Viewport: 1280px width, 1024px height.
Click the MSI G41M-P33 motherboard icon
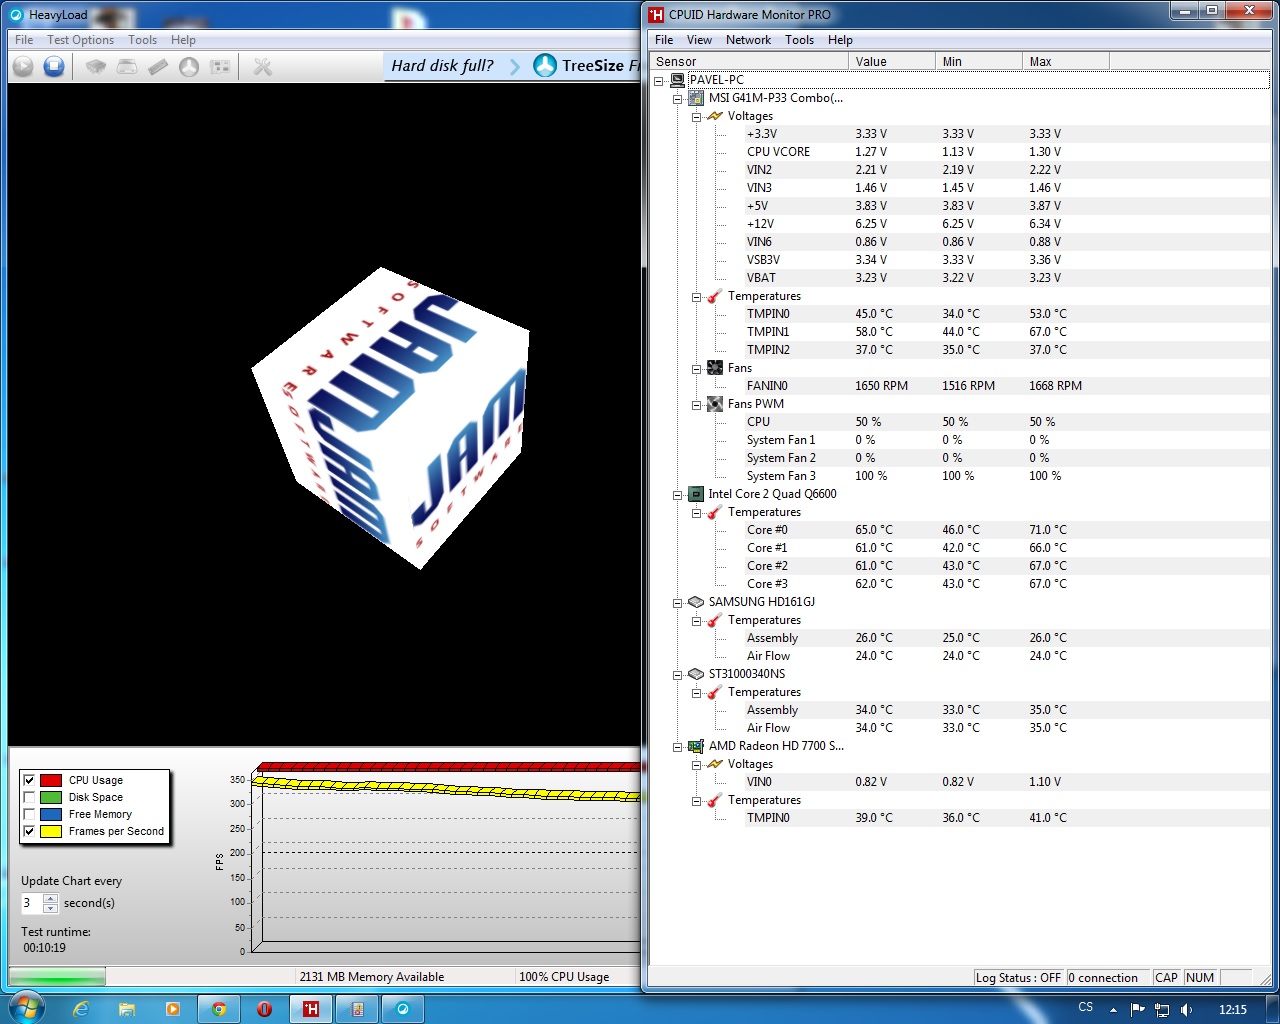[x=696, y=98]
